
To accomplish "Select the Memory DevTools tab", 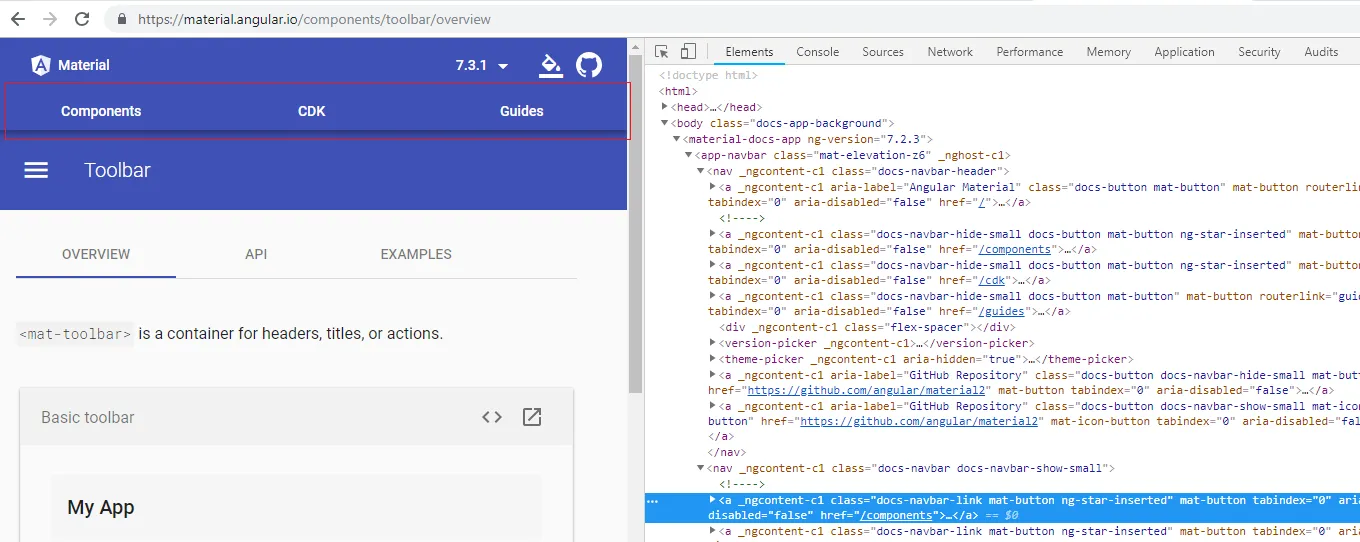I will [x=1109, y=52].
